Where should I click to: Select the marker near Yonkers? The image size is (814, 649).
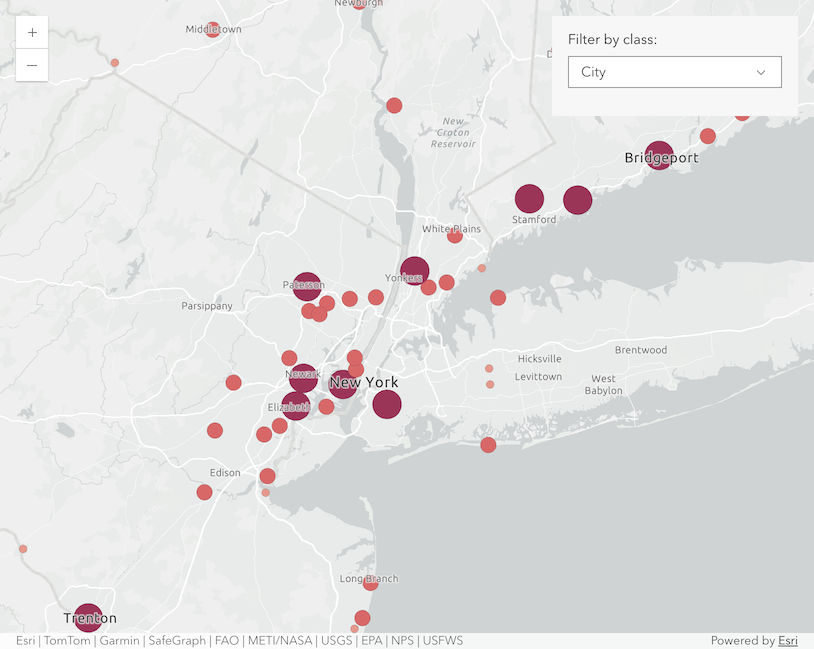(x=415, y=271)
